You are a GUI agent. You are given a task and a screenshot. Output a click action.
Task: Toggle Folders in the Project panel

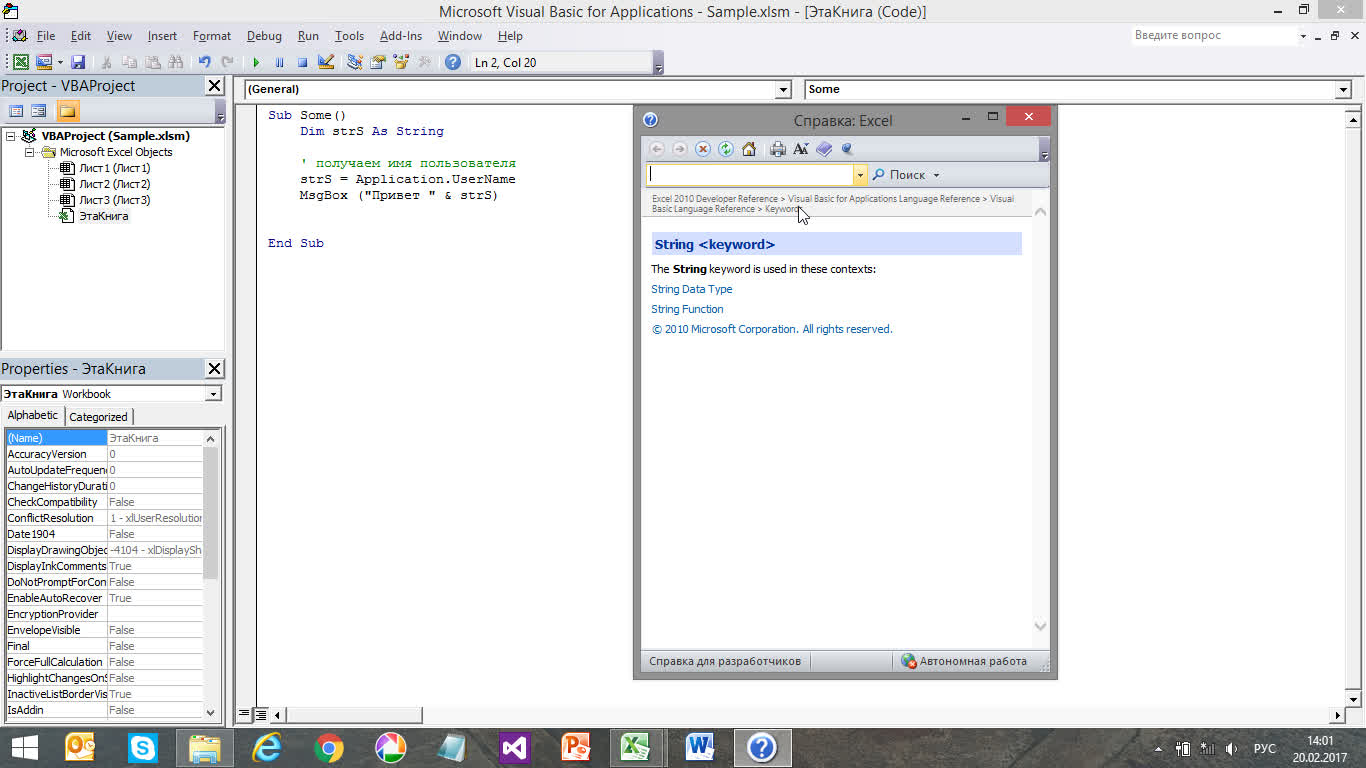(67, 111)
